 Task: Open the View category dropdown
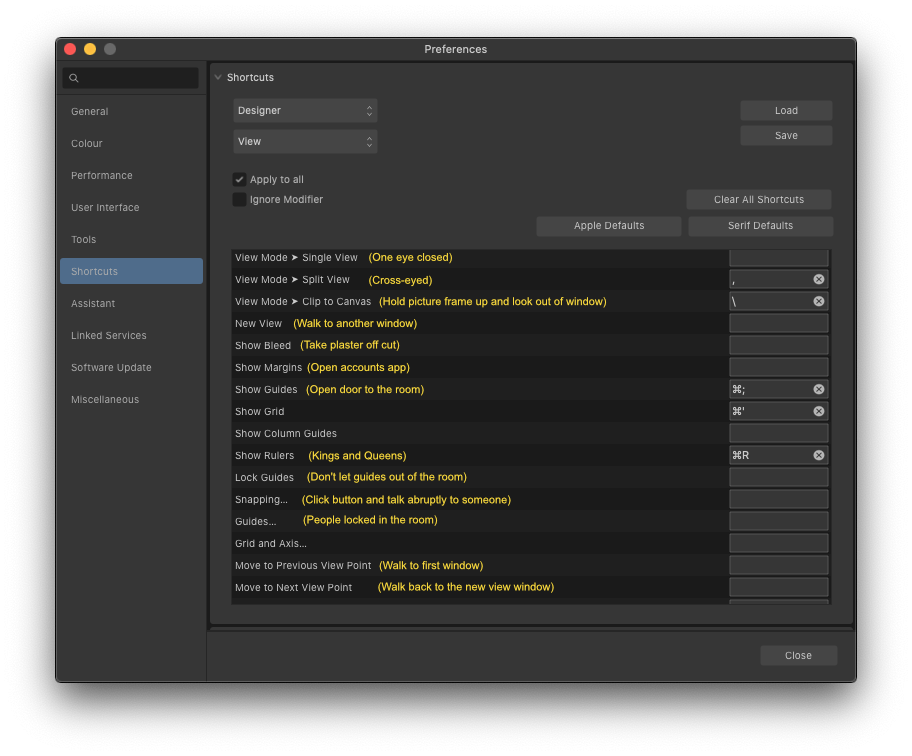(305, 141)
